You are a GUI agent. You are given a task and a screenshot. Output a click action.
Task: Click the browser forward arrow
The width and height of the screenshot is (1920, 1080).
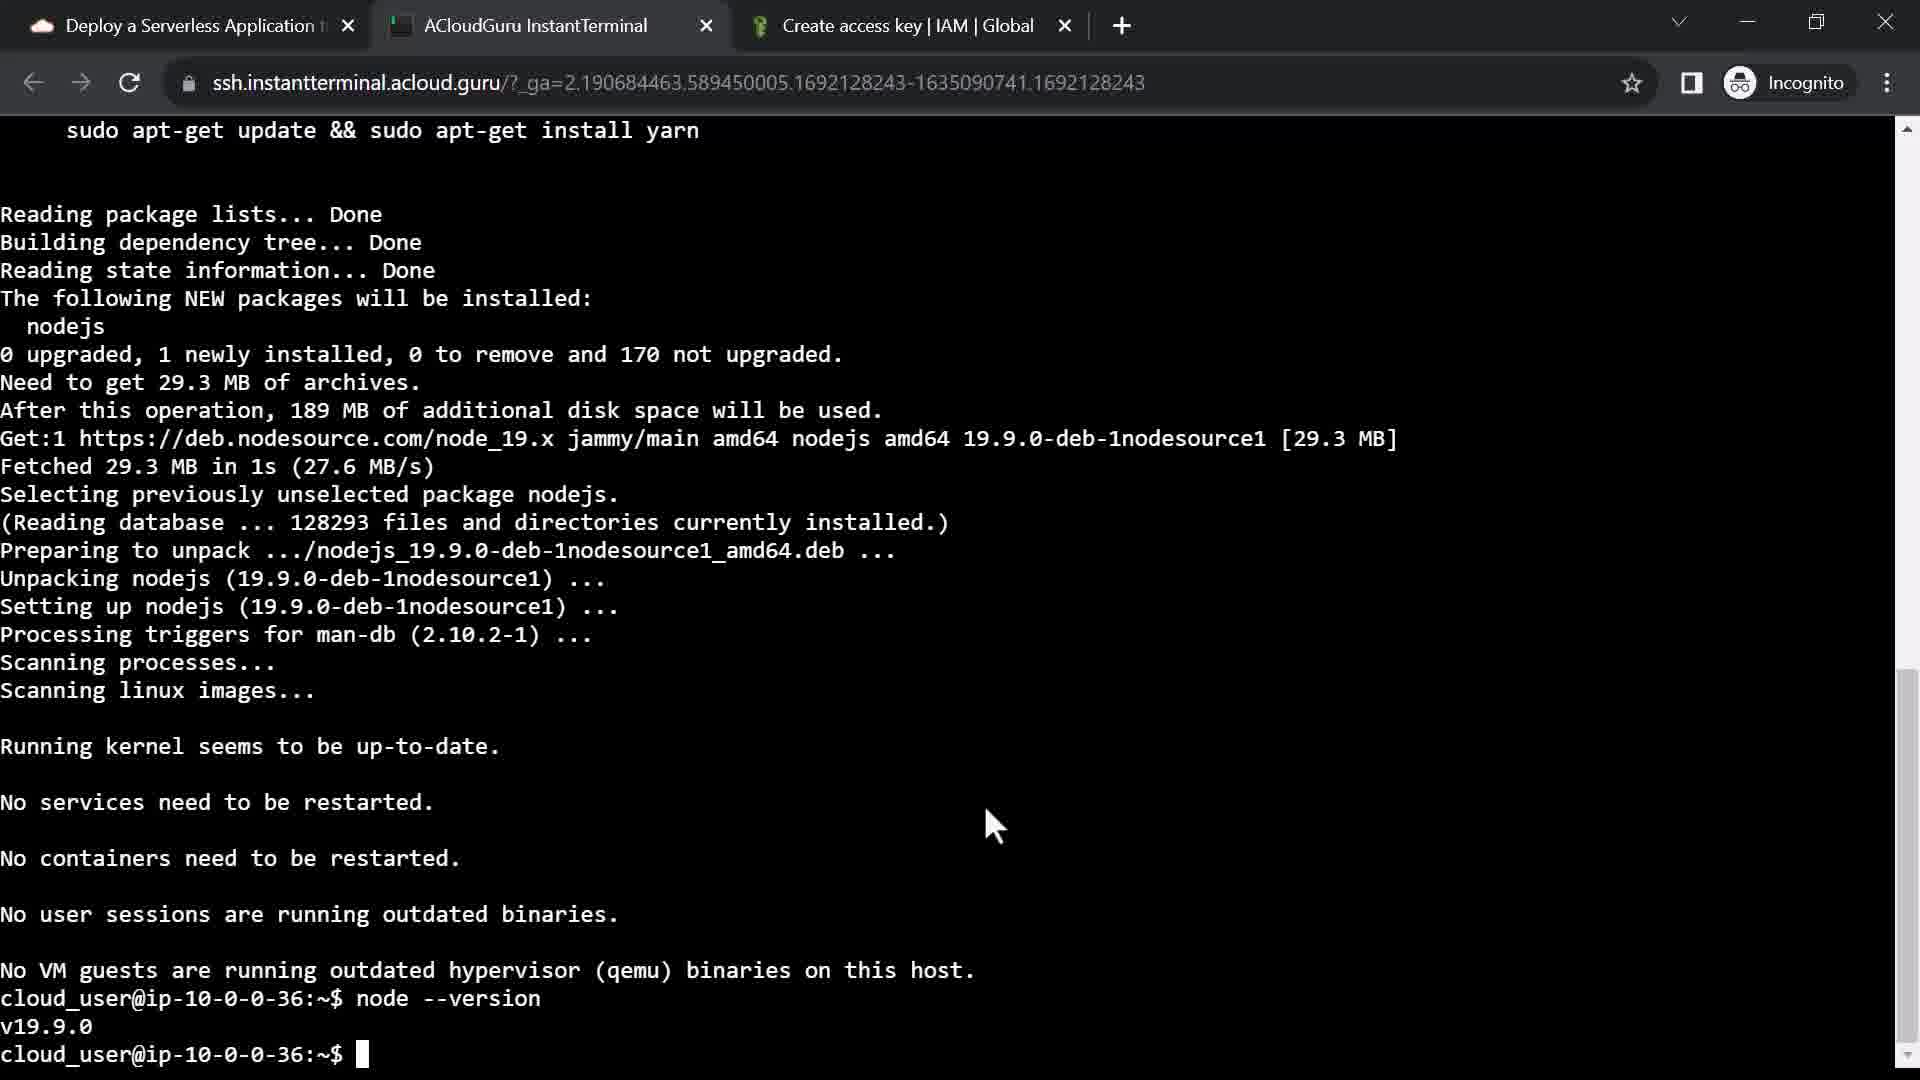[81, 83]
